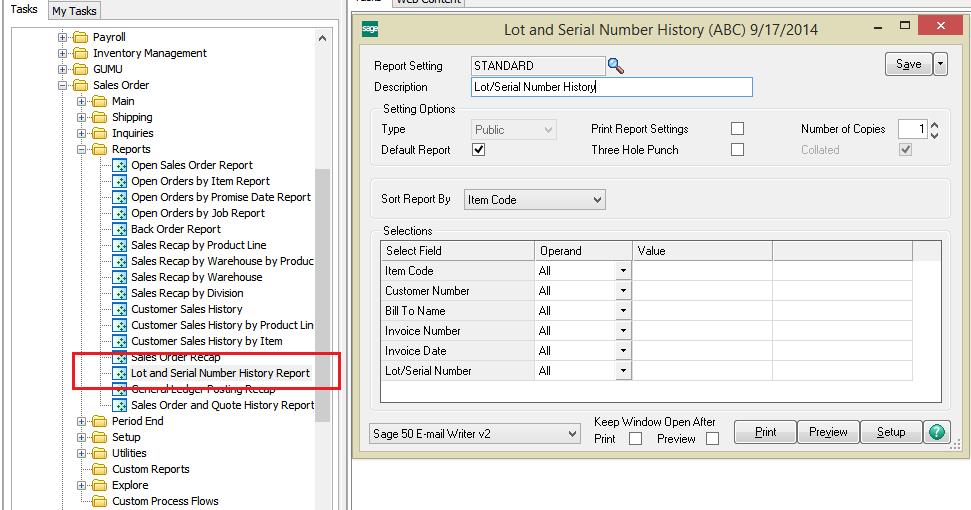Click the Custom Reports folder icon
The height and width of the screenshot is (510, 971).
click(x=100, y=469)
